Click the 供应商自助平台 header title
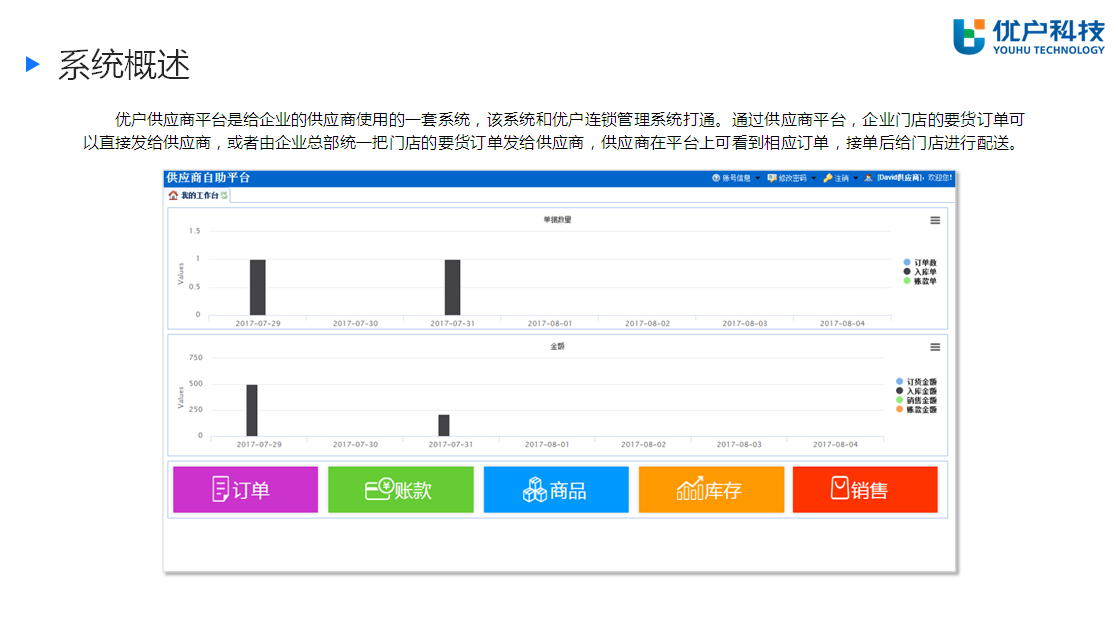The image size is (1118, 627). (x=208, y=178)
